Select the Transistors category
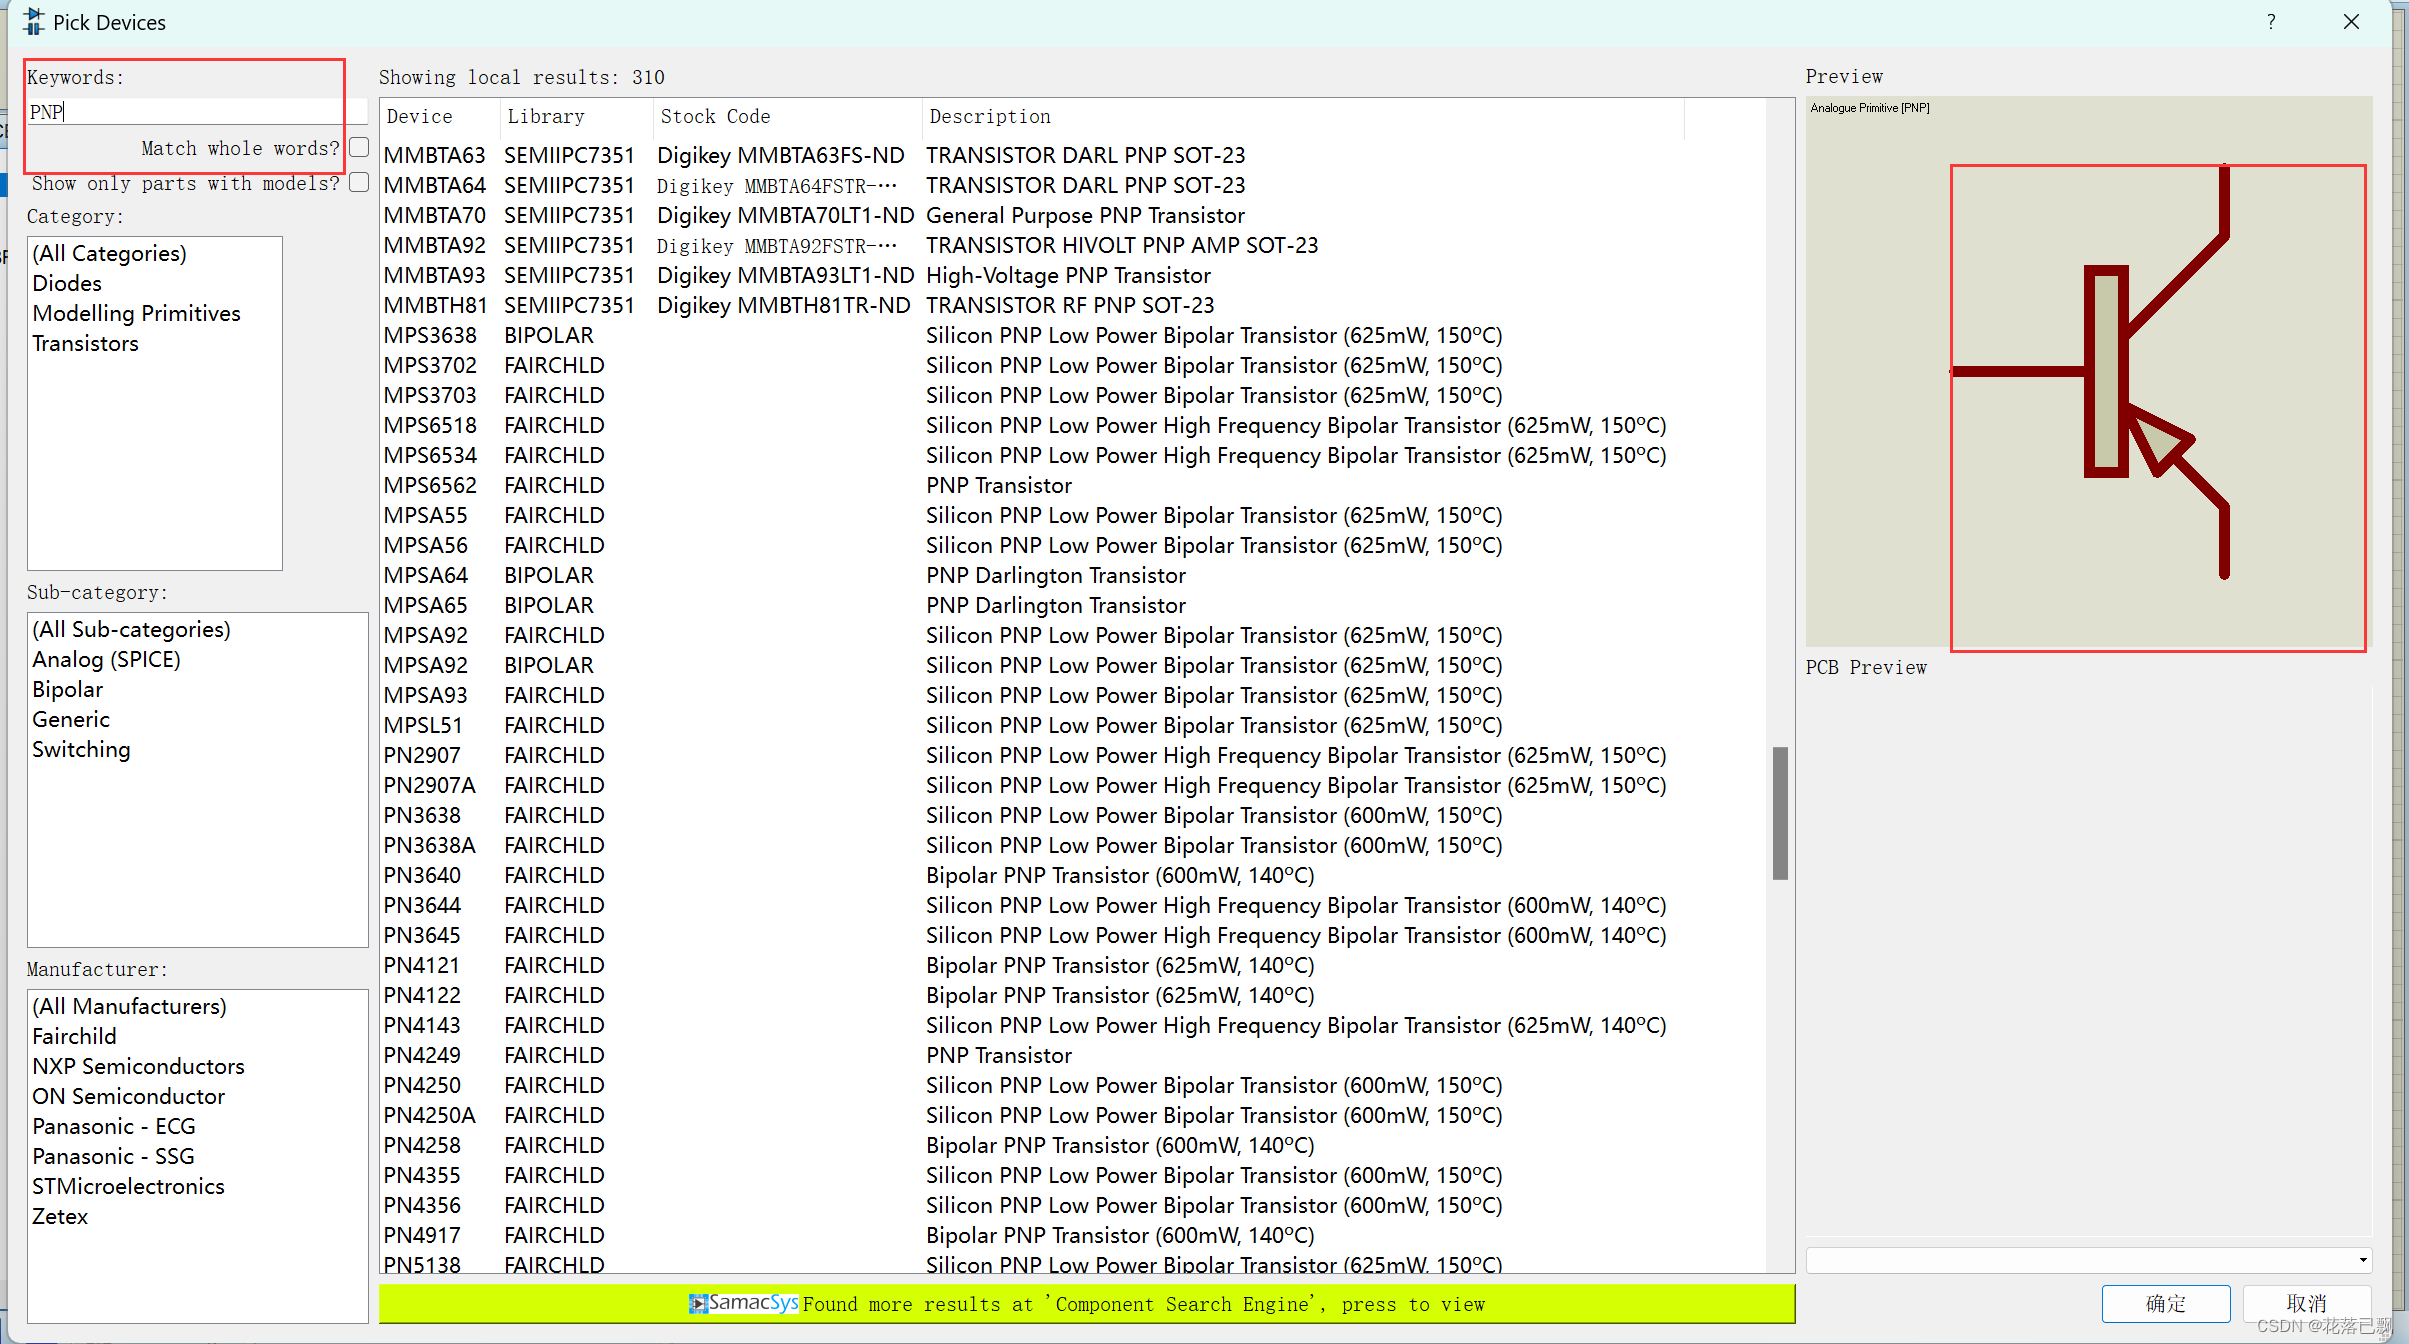This screenshot has height=1344, width=2409. tap(85, 343)
